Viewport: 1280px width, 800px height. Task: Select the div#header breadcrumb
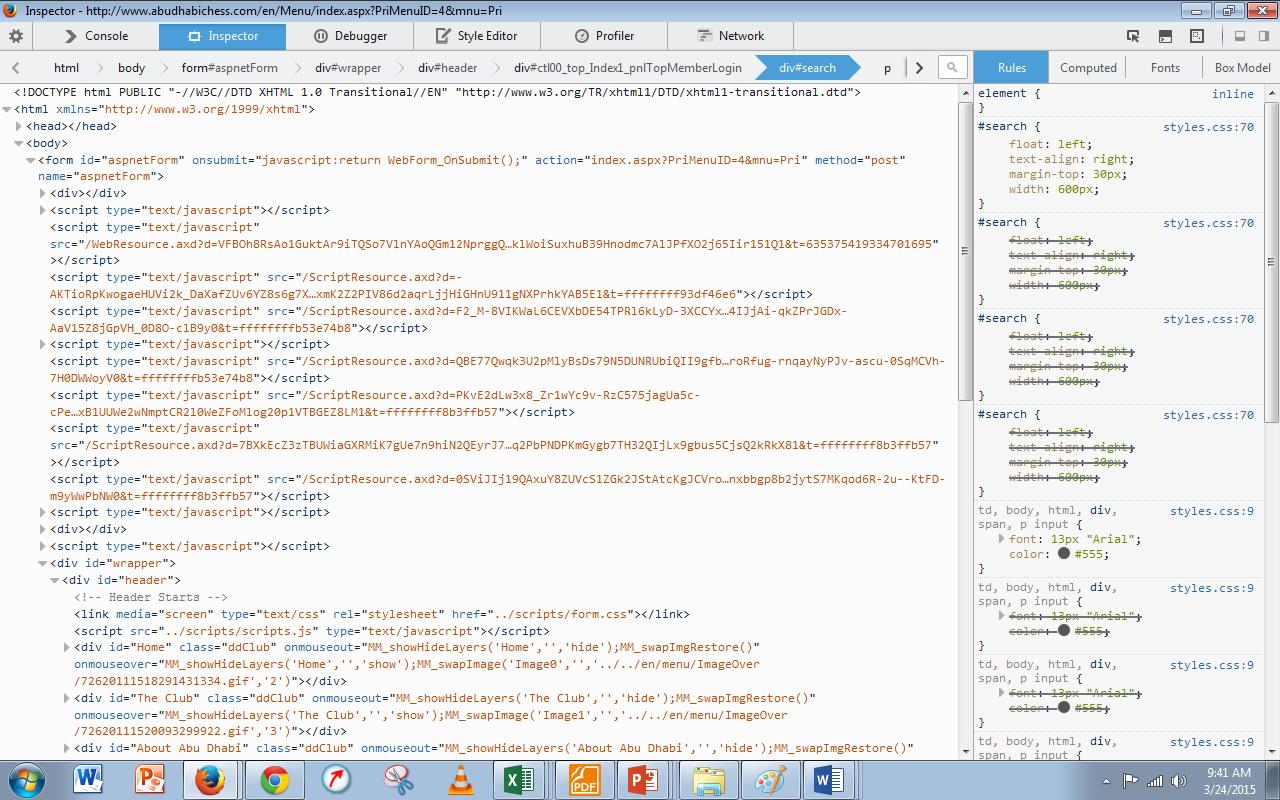(x=447, y=68)
